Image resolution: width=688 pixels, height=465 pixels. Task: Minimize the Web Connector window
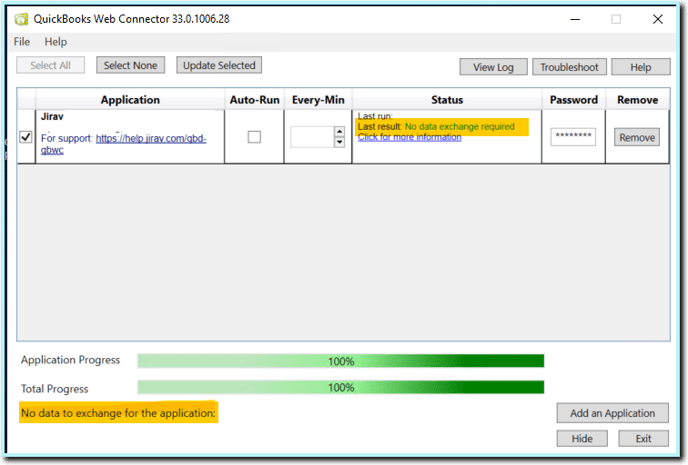(x=575, y=19)
